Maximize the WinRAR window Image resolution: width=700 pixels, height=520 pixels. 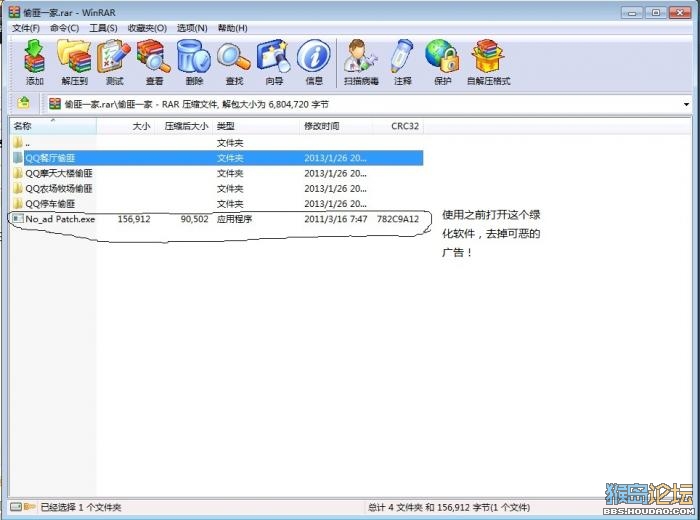point(656,12)
